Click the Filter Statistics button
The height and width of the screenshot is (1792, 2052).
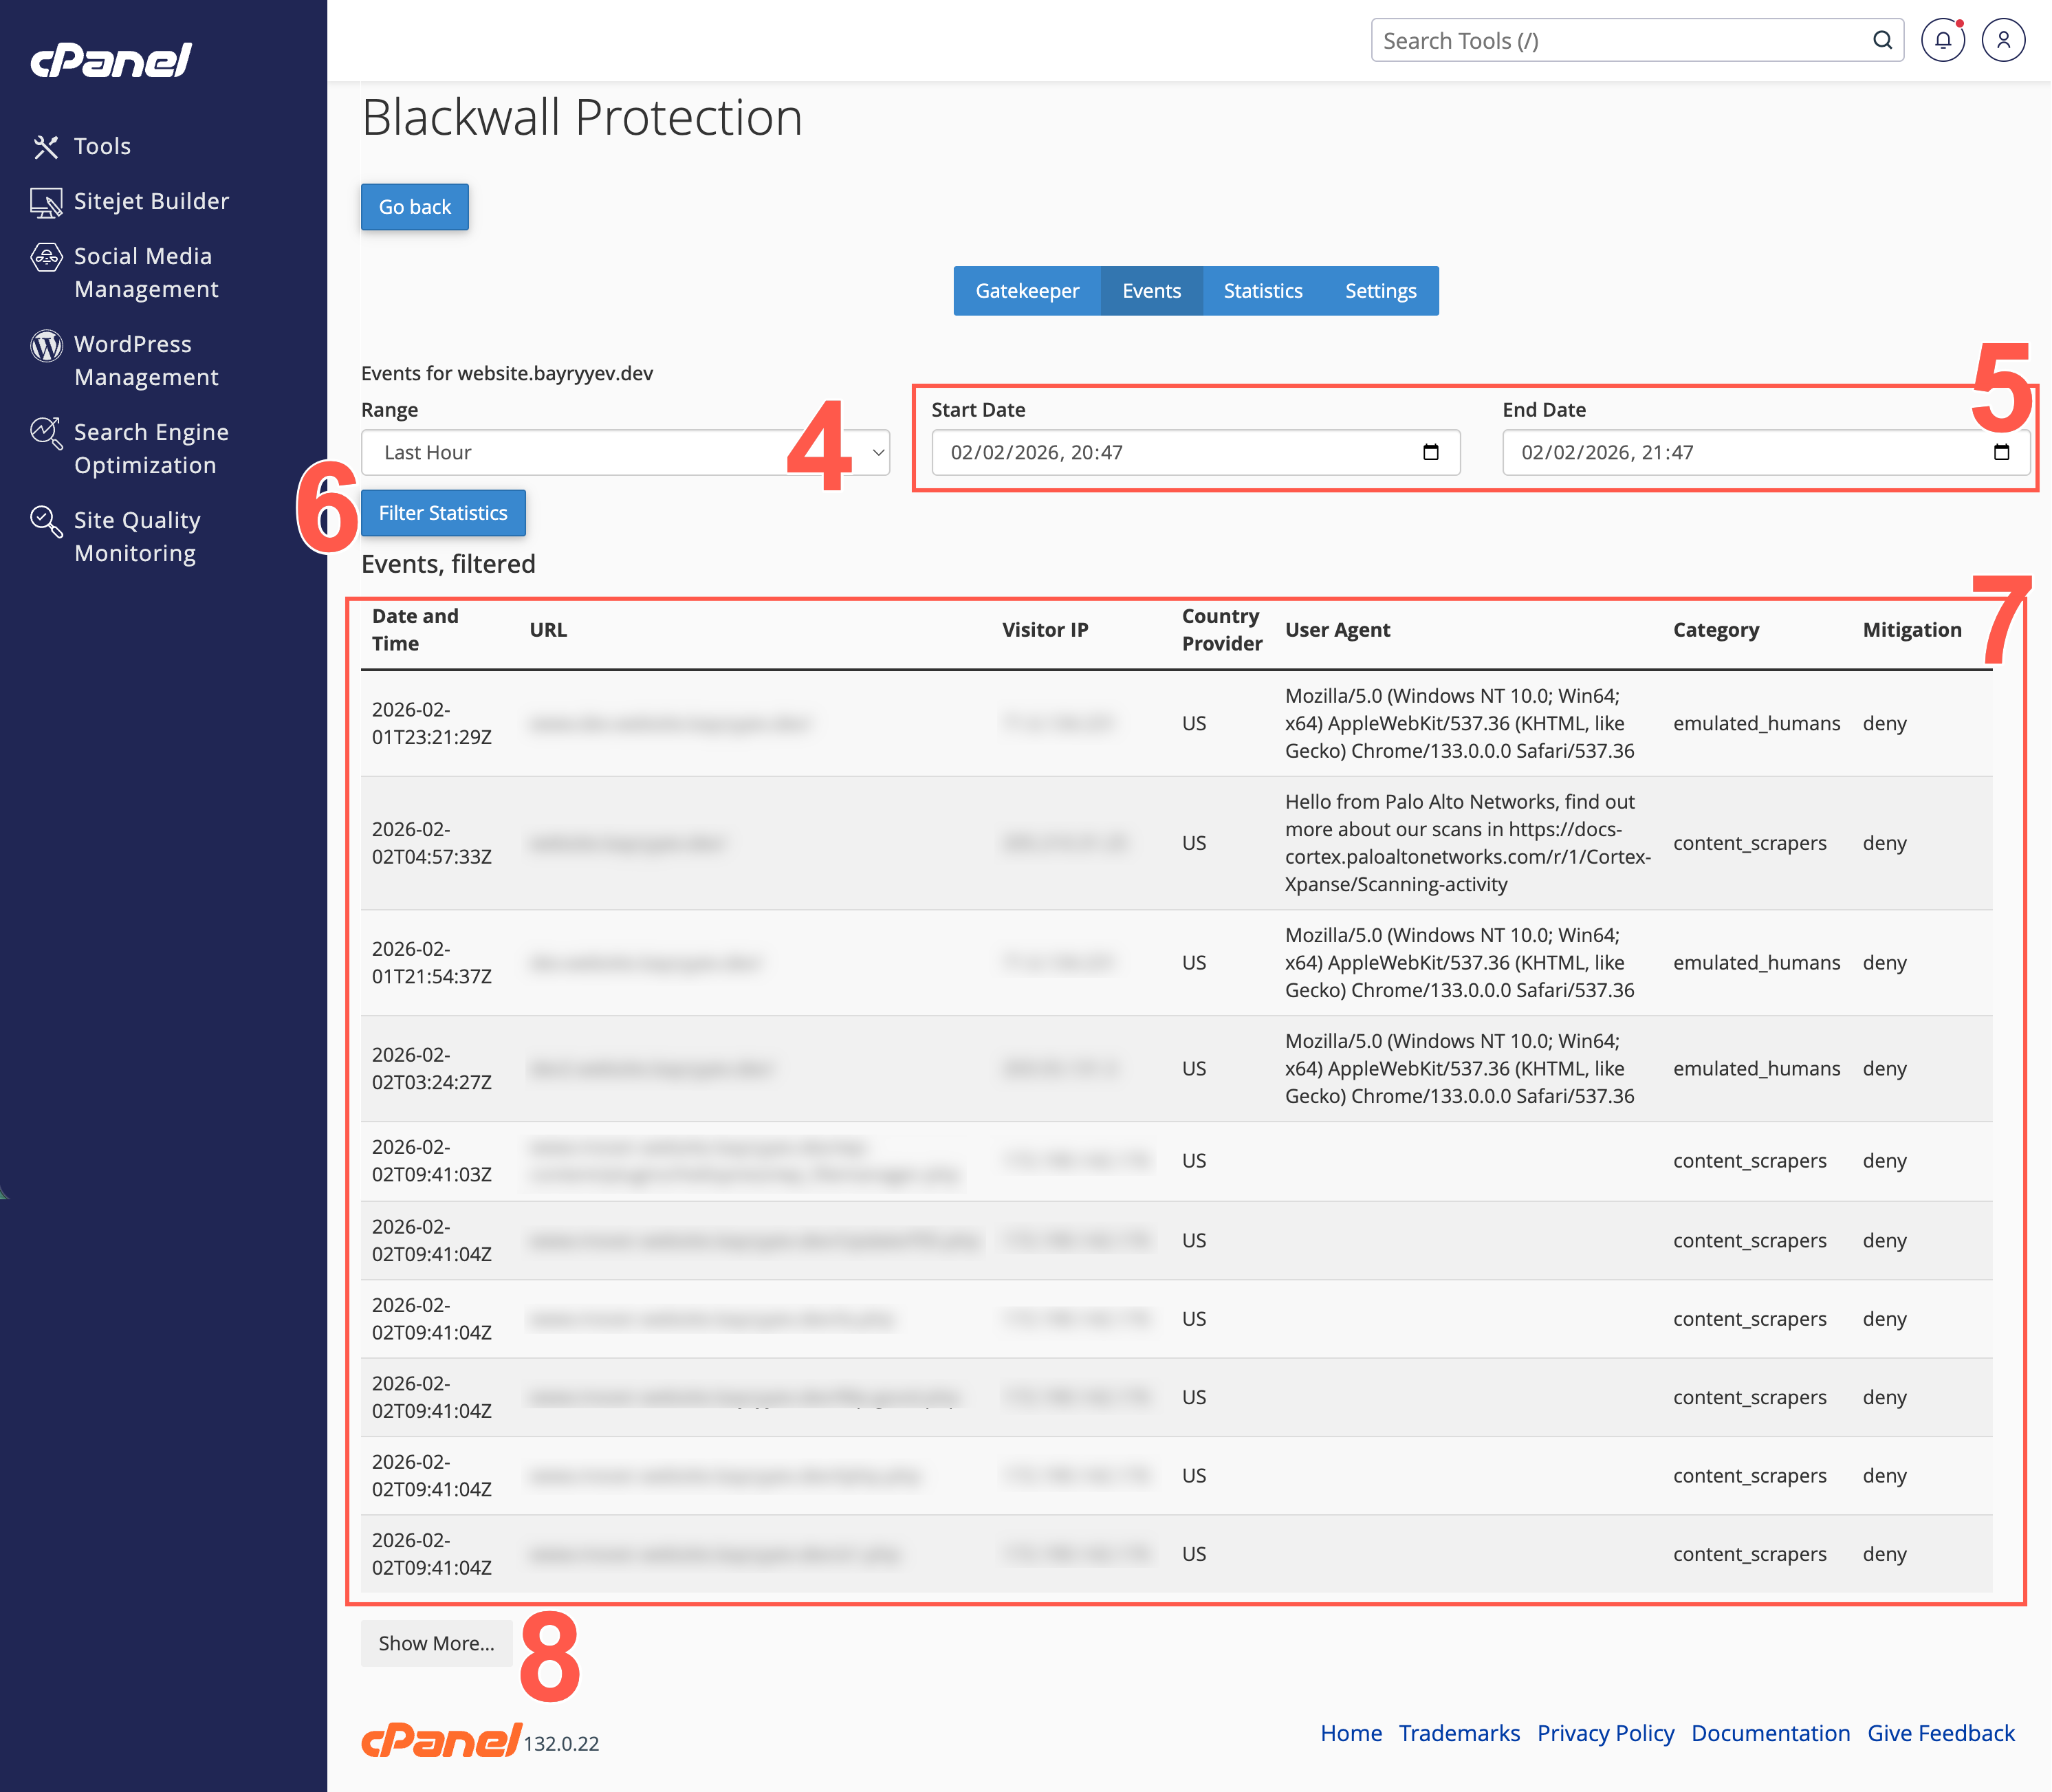[x=443, y=512]
